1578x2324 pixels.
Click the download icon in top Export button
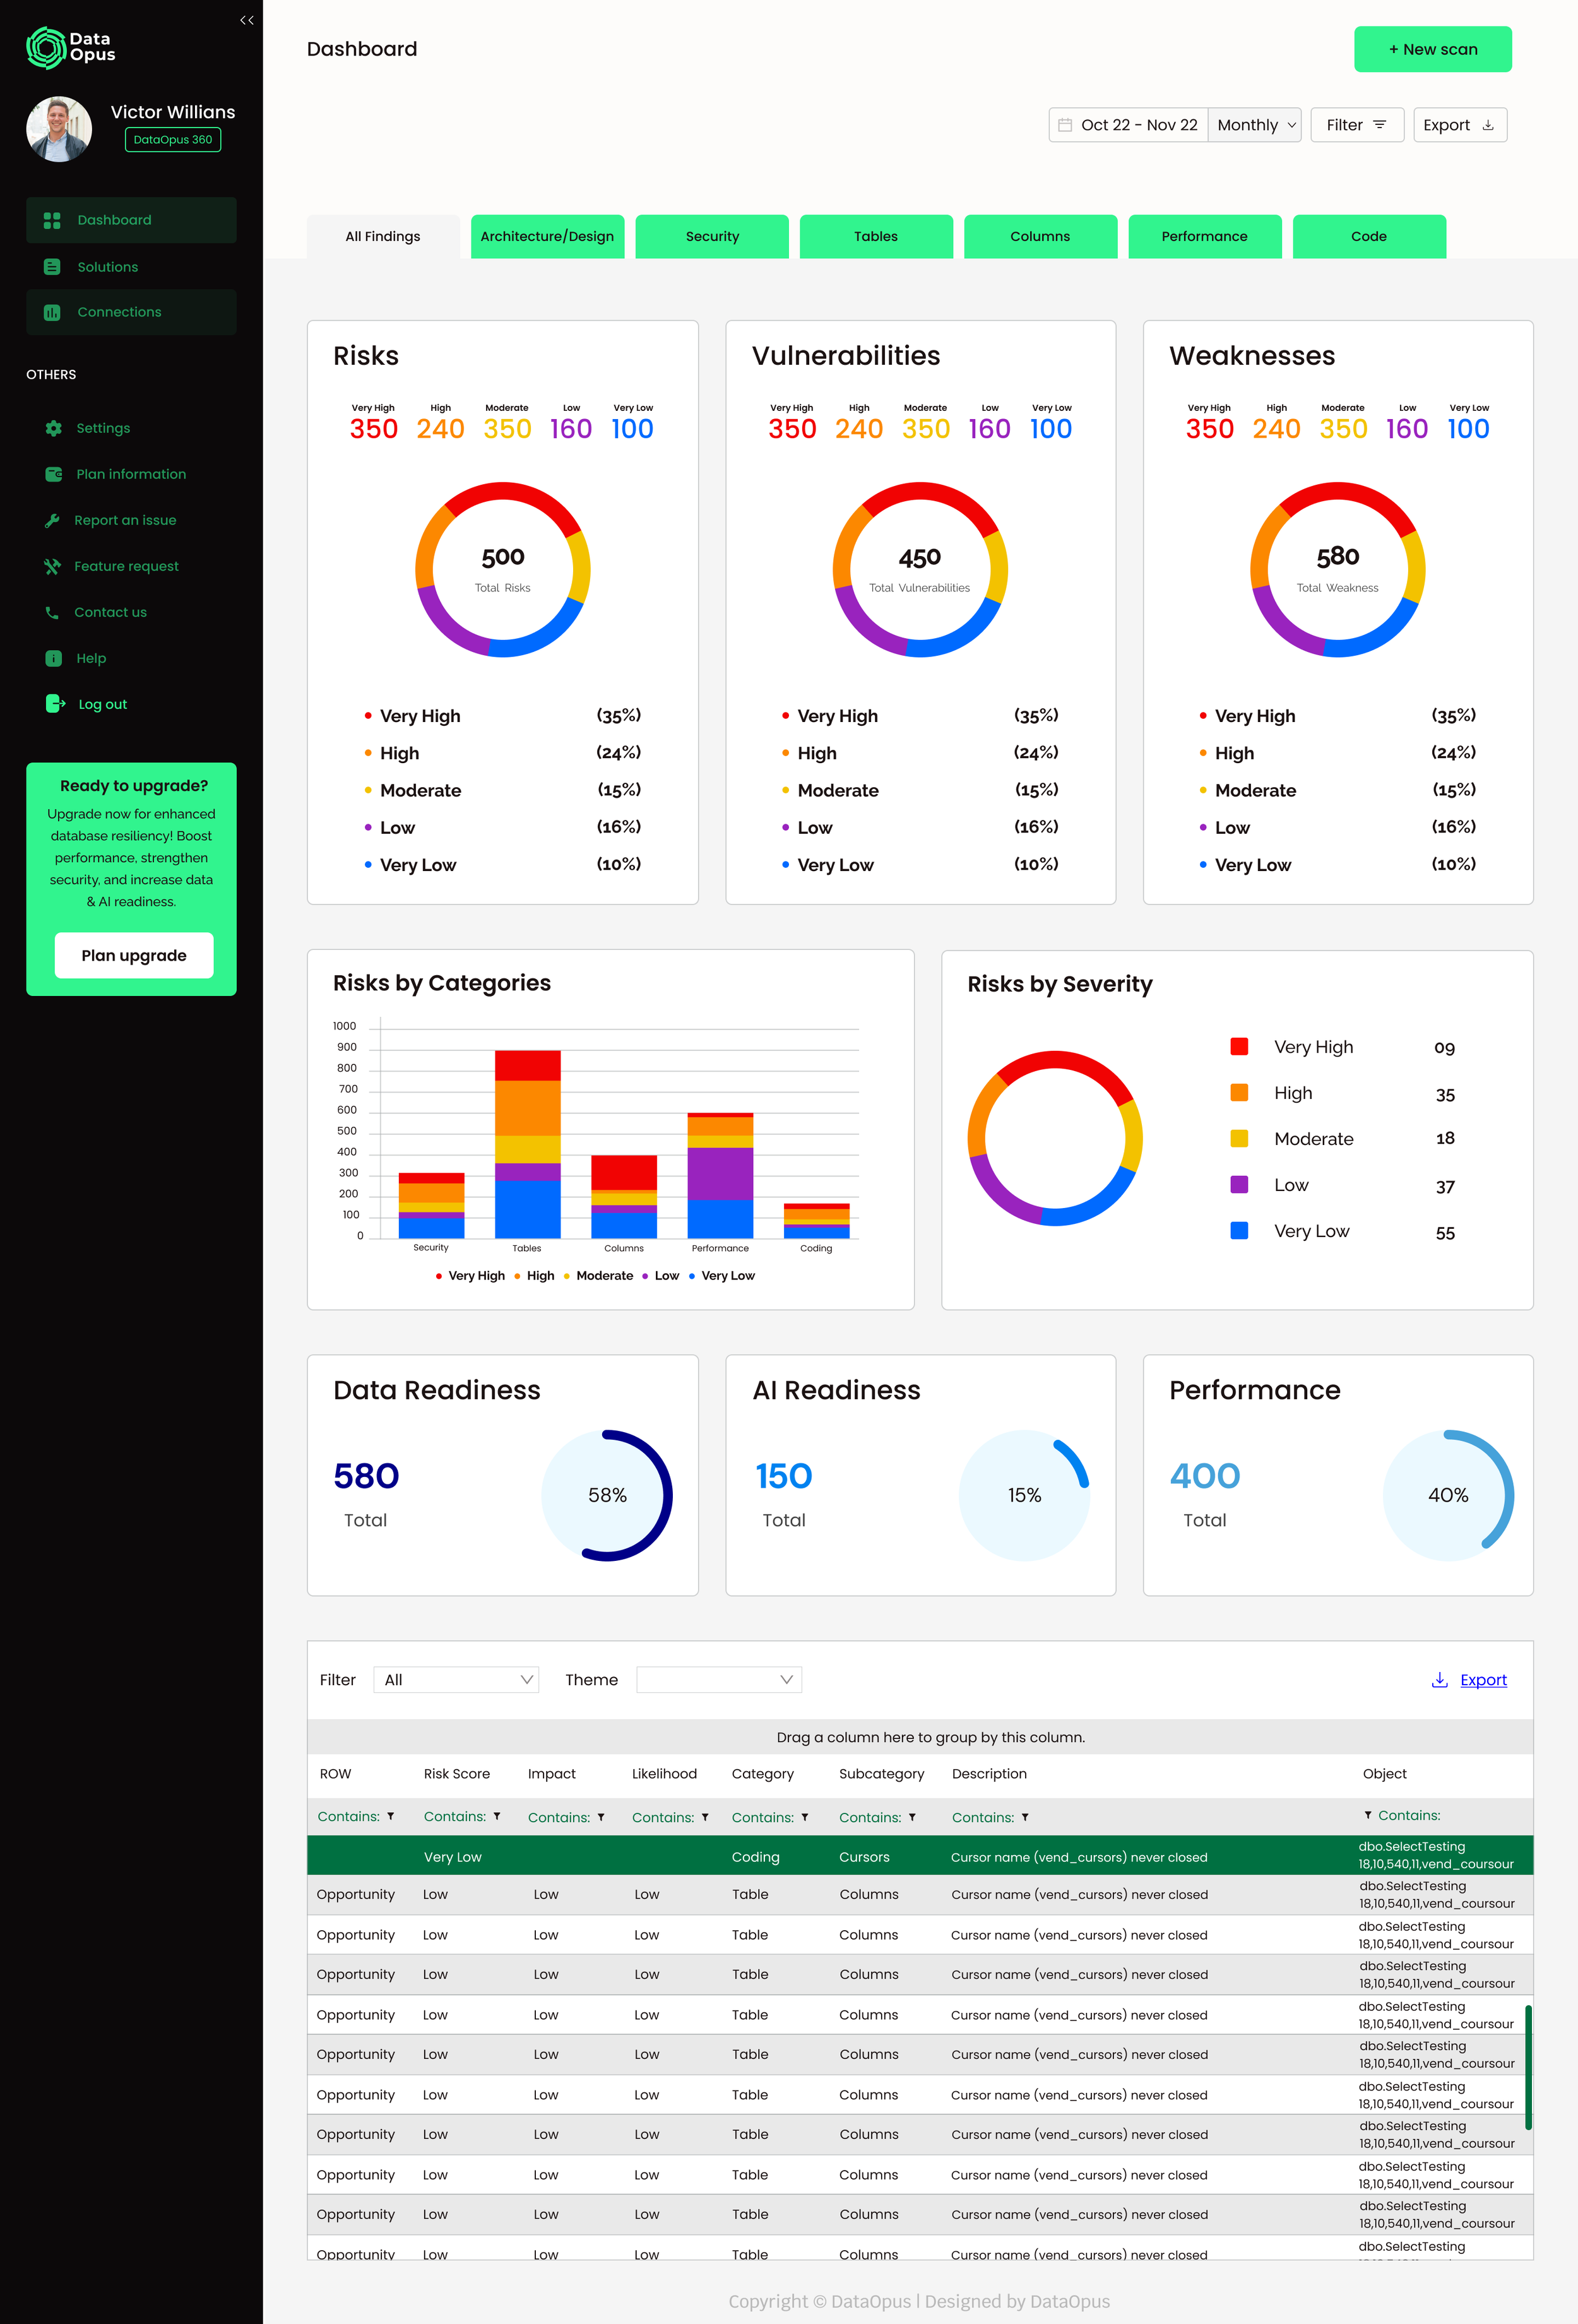[x=1488, y=125]
